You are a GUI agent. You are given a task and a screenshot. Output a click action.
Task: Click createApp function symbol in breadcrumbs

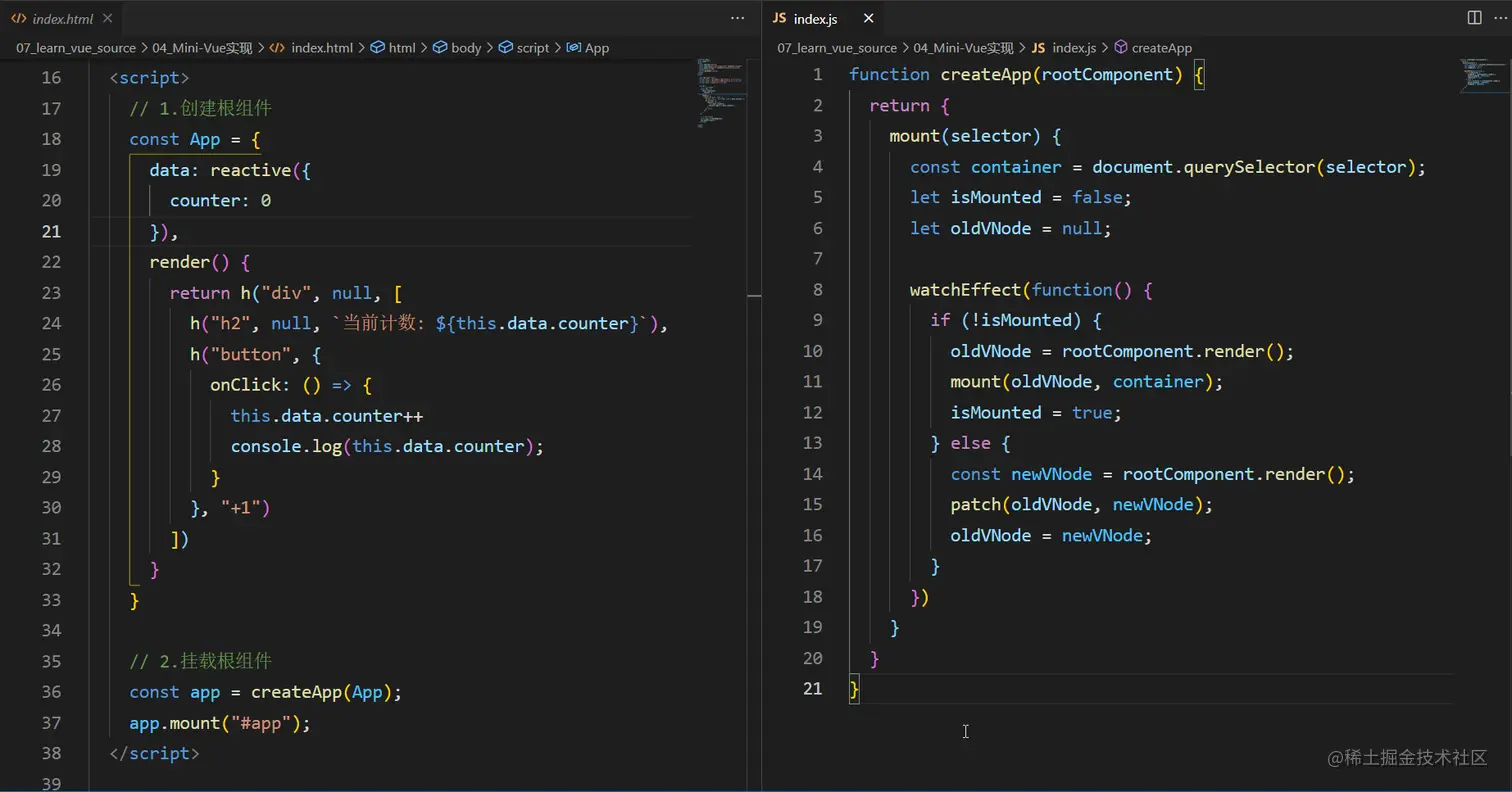point(1161,48)
